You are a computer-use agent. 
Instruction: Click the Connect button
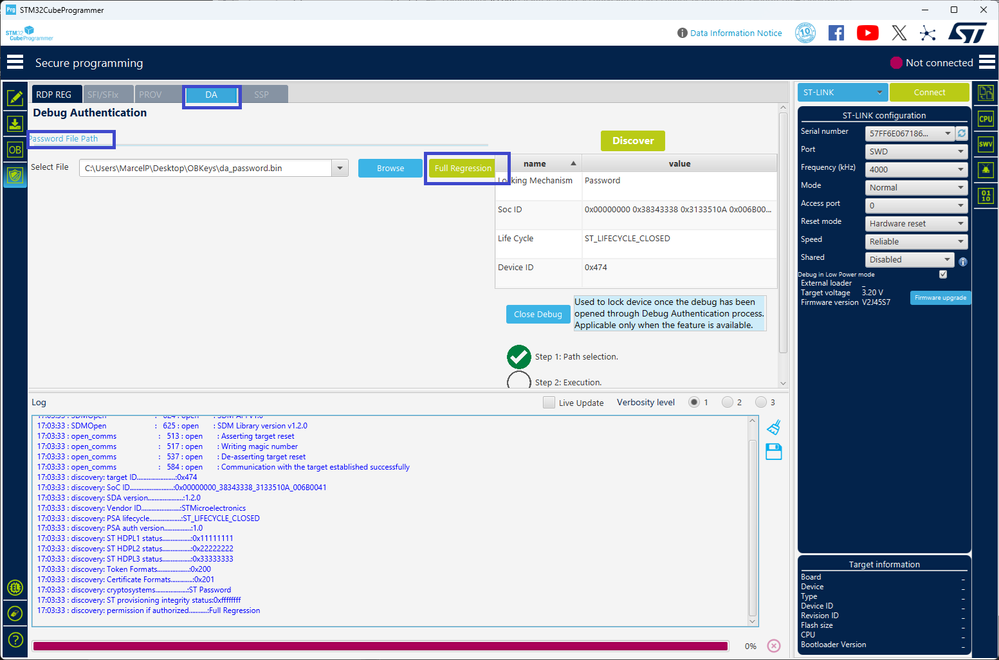tap(930, 92)
